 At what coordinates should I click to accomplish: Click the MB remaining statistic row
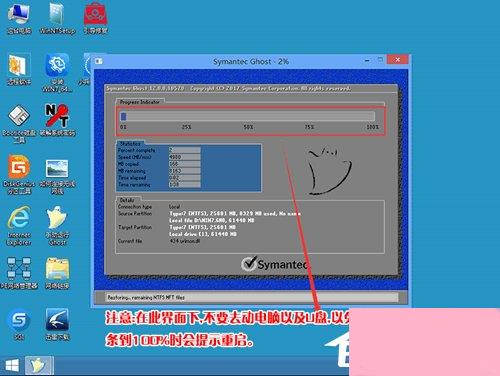(159, 171)
